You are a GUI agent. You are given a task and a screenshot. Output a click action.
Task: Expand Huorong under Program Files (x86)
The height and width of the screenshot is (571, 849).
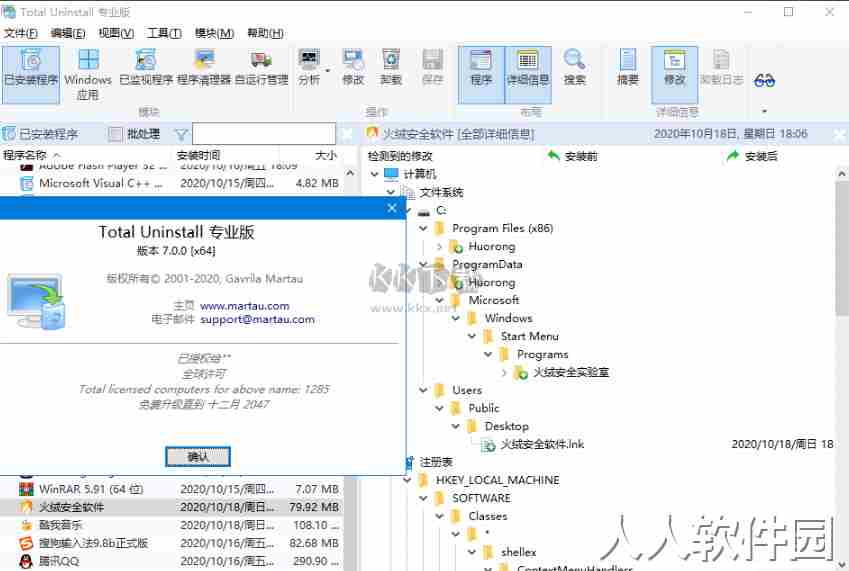439,247
